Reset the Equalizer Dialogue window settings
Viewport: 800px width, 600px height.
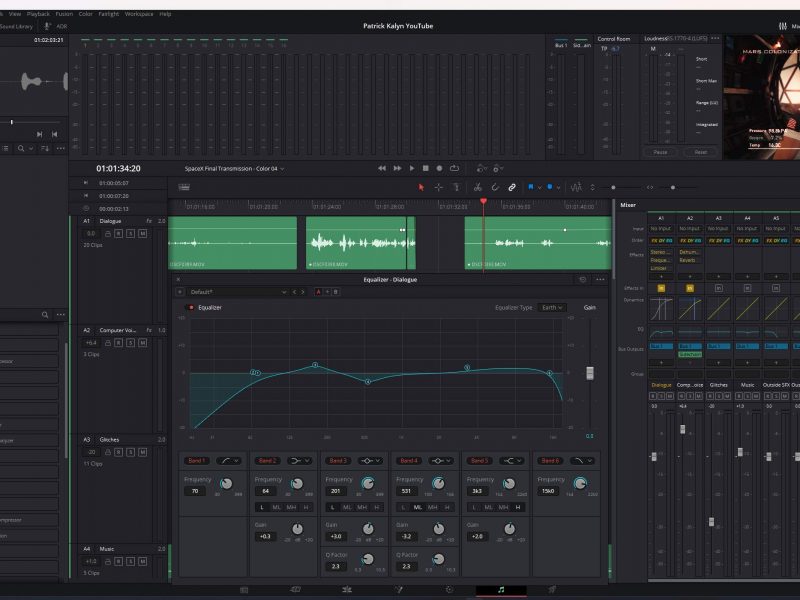point(583,280)
